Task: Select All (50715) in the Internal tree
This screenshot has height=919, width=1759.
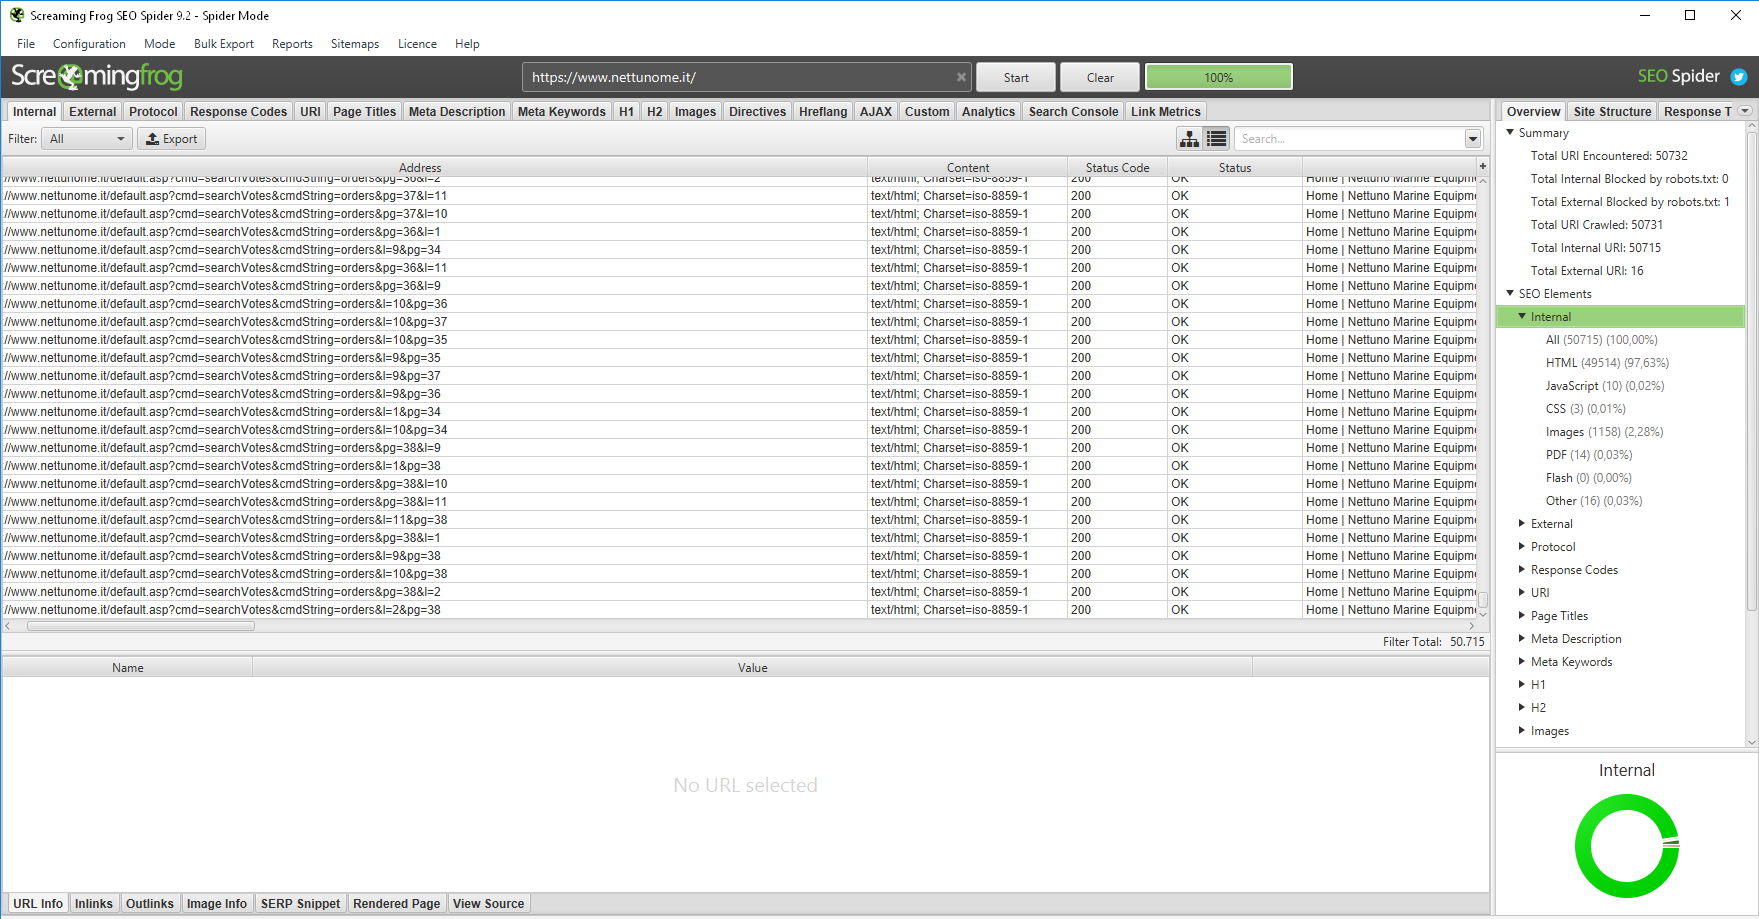Action: pos(1602,339)
